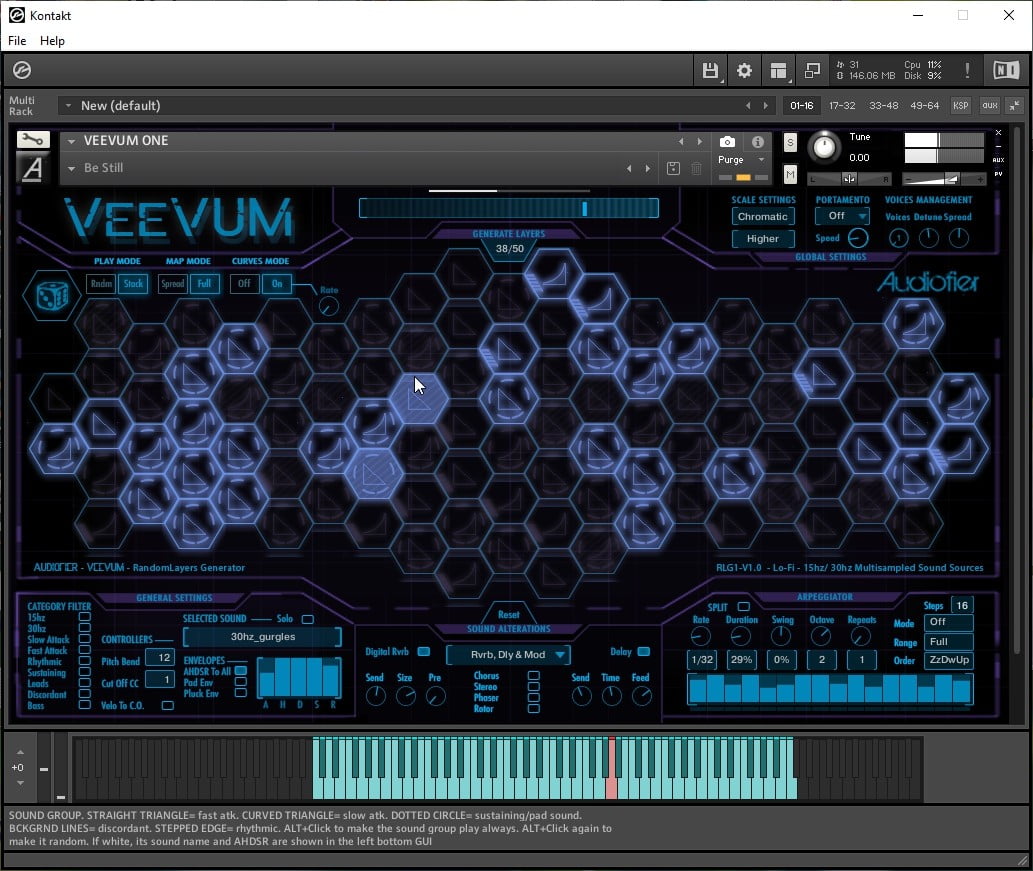The height and width of the screenshot is (871, 1033).
Task: Click the Reset button under the hexagons
Action: pos(509,615)
